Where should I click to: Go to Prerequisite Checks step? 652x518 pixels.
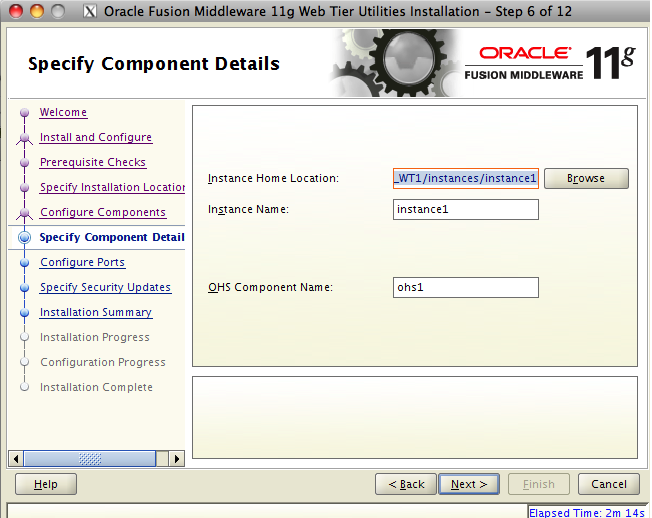93,162
